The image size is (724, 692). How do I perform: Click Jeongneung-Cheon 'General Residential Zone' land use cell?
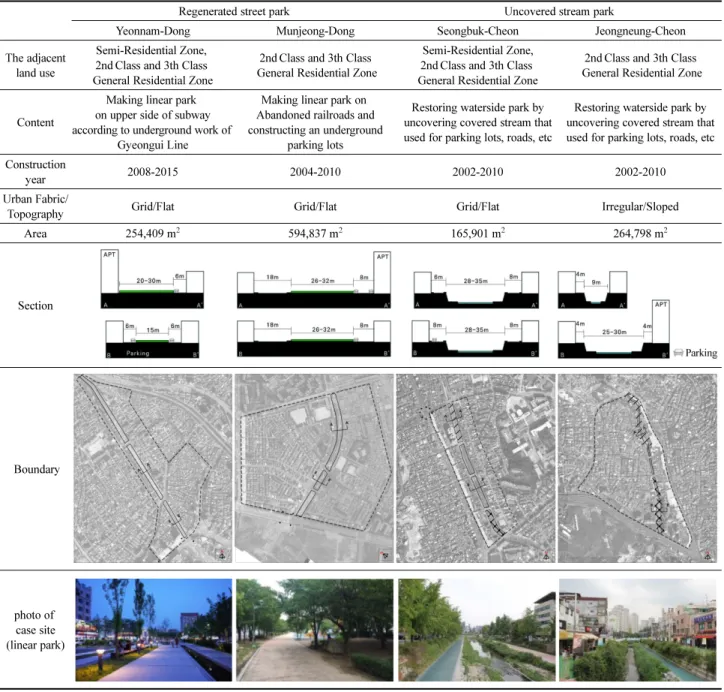click(x=641, y=65)
